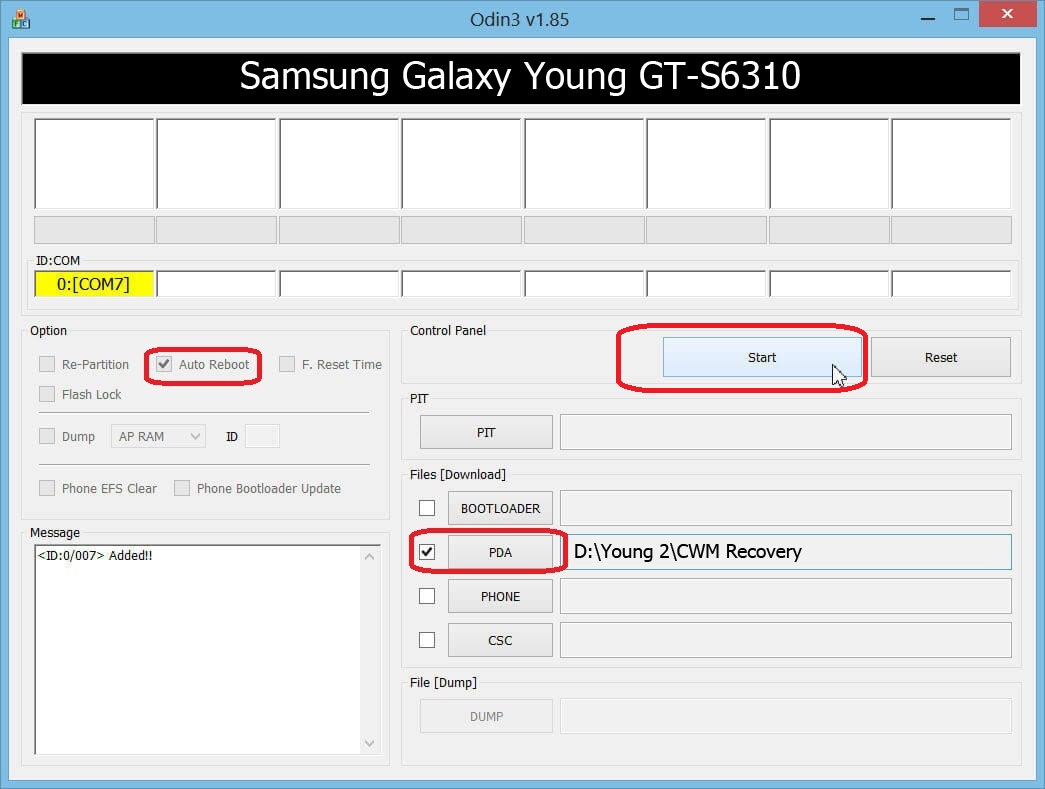1045x789 pixels.
Task: Check the BOOTLOADER file checkbox
Action: (x=427, y=508)
